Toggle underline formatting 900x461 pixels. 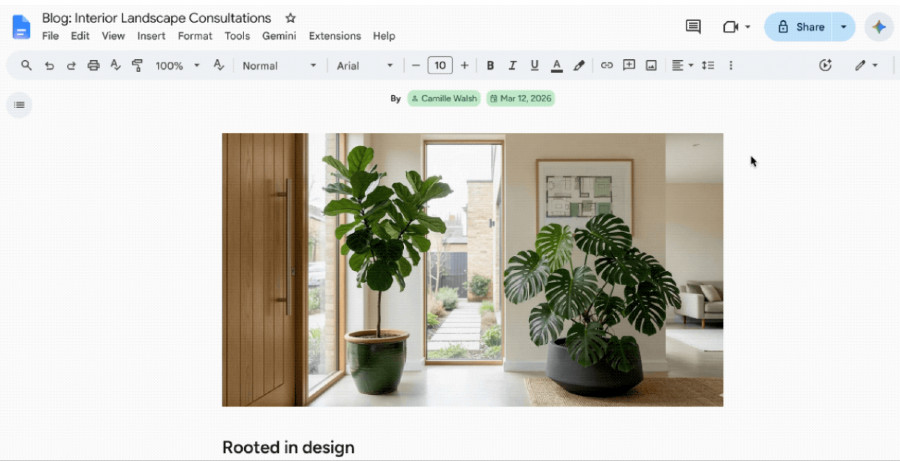tap(534, 65)
